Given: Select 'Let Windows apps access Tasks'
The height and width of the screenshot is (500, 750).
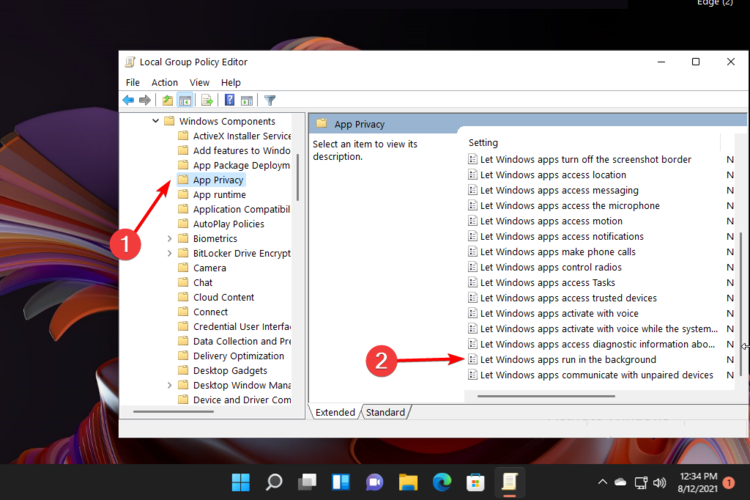Looking at the screenshot, I should point(548,282).
